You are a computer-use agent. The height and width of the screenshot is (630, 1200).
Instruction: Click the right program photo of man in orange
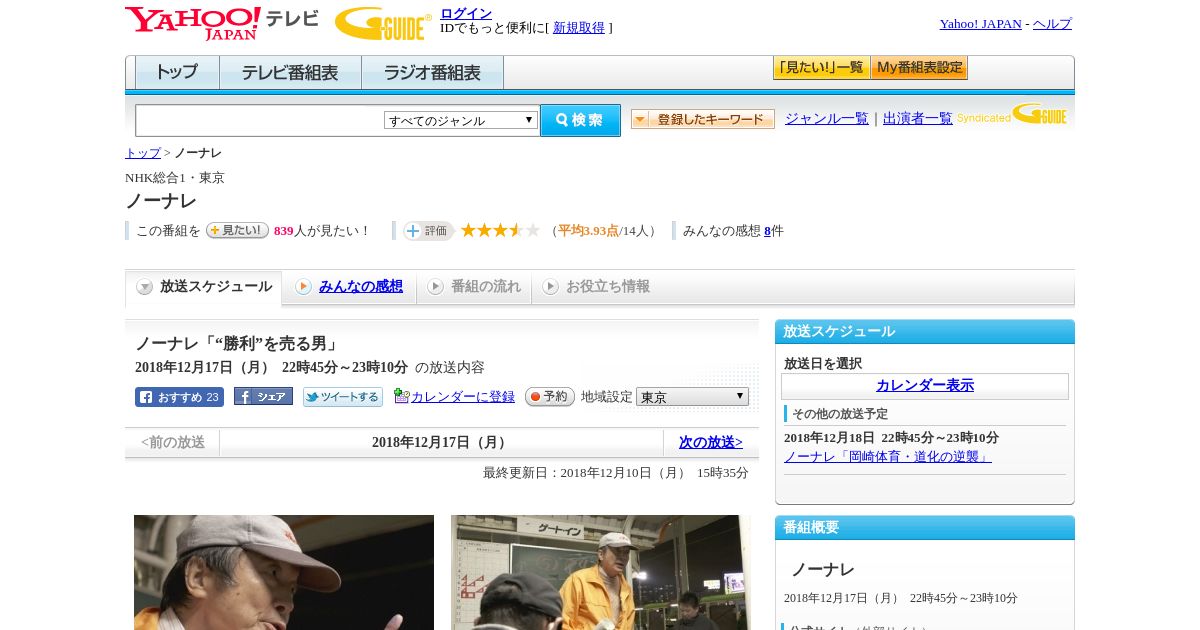601,572
